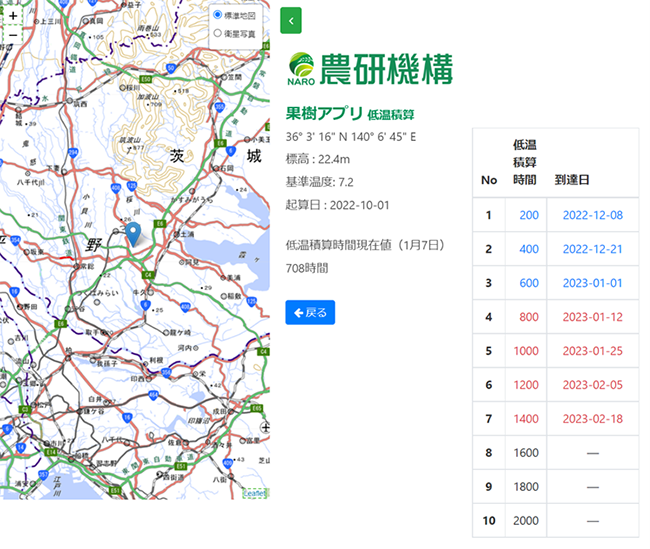The height and width of the screenshot is (549, 650).
Task: Select the 衛星写真 radio option
Action: coord(218,33)
